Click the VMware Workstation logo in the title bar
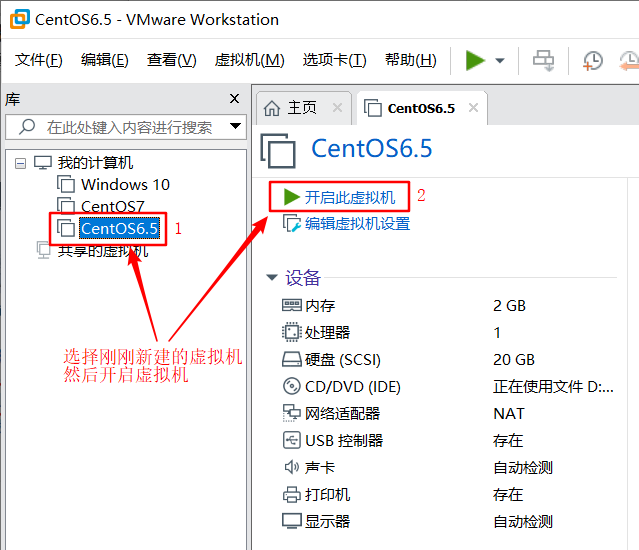Screen dimensions: 639x550 [x=20, y=19]
